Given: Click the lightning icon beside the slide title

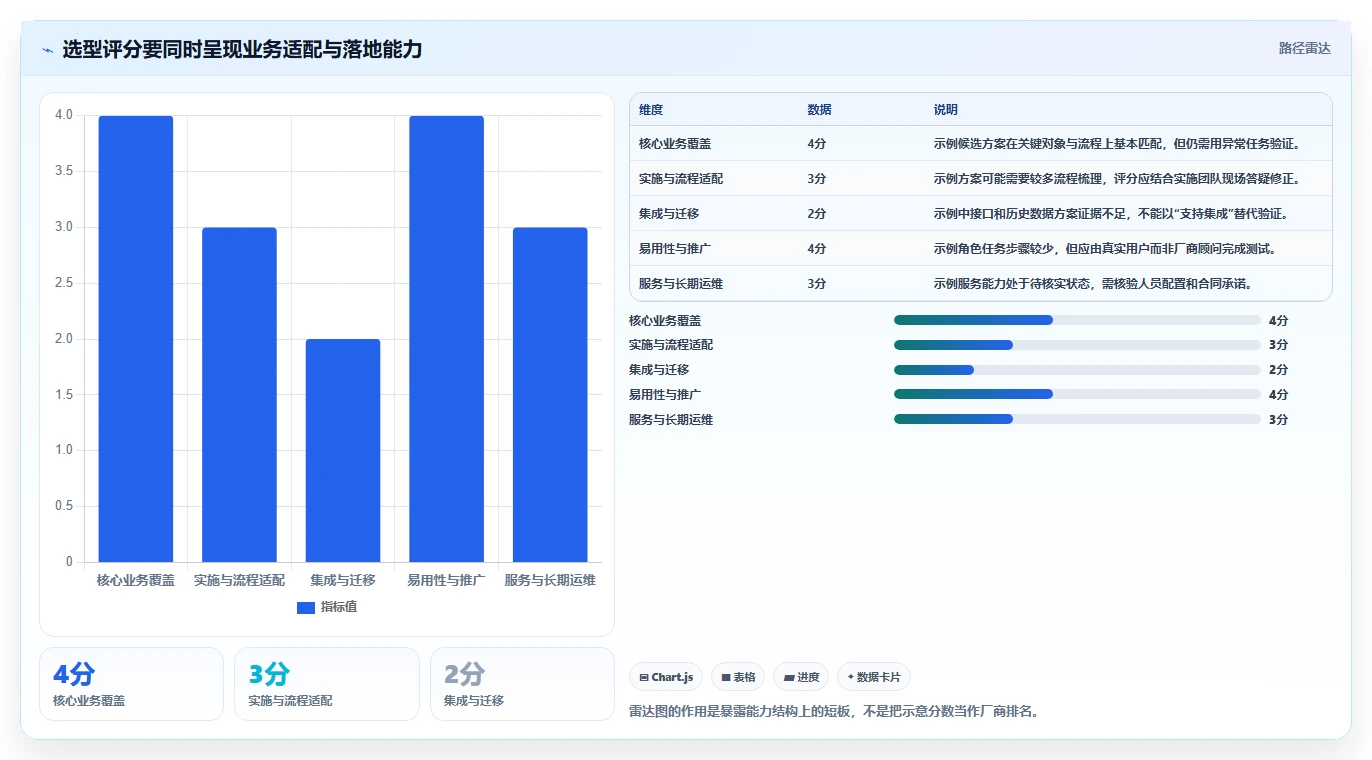Looking at the screenshot, I should (47, 50).
